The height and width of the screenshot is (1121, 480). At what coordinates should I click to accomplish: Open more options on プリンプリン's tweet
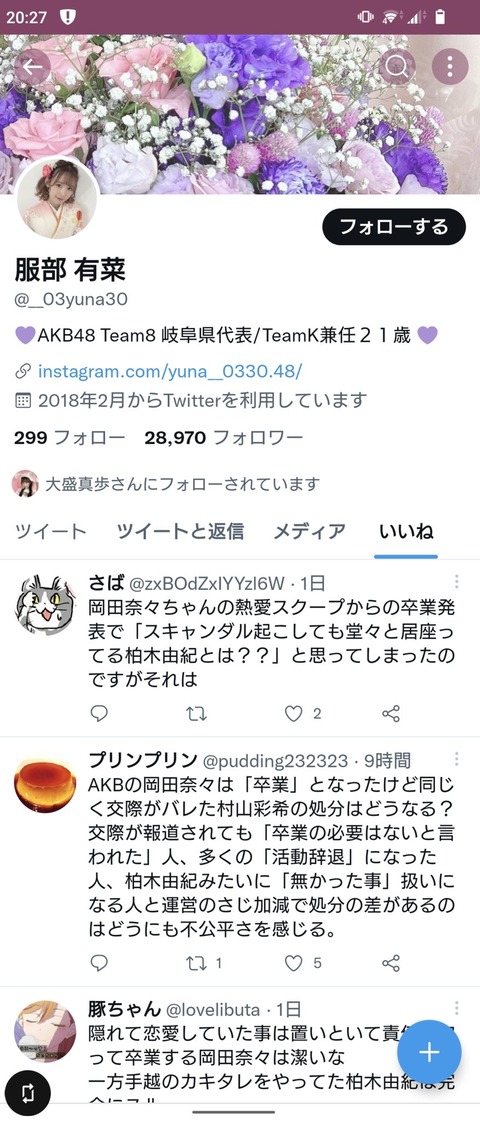[456, 759]
